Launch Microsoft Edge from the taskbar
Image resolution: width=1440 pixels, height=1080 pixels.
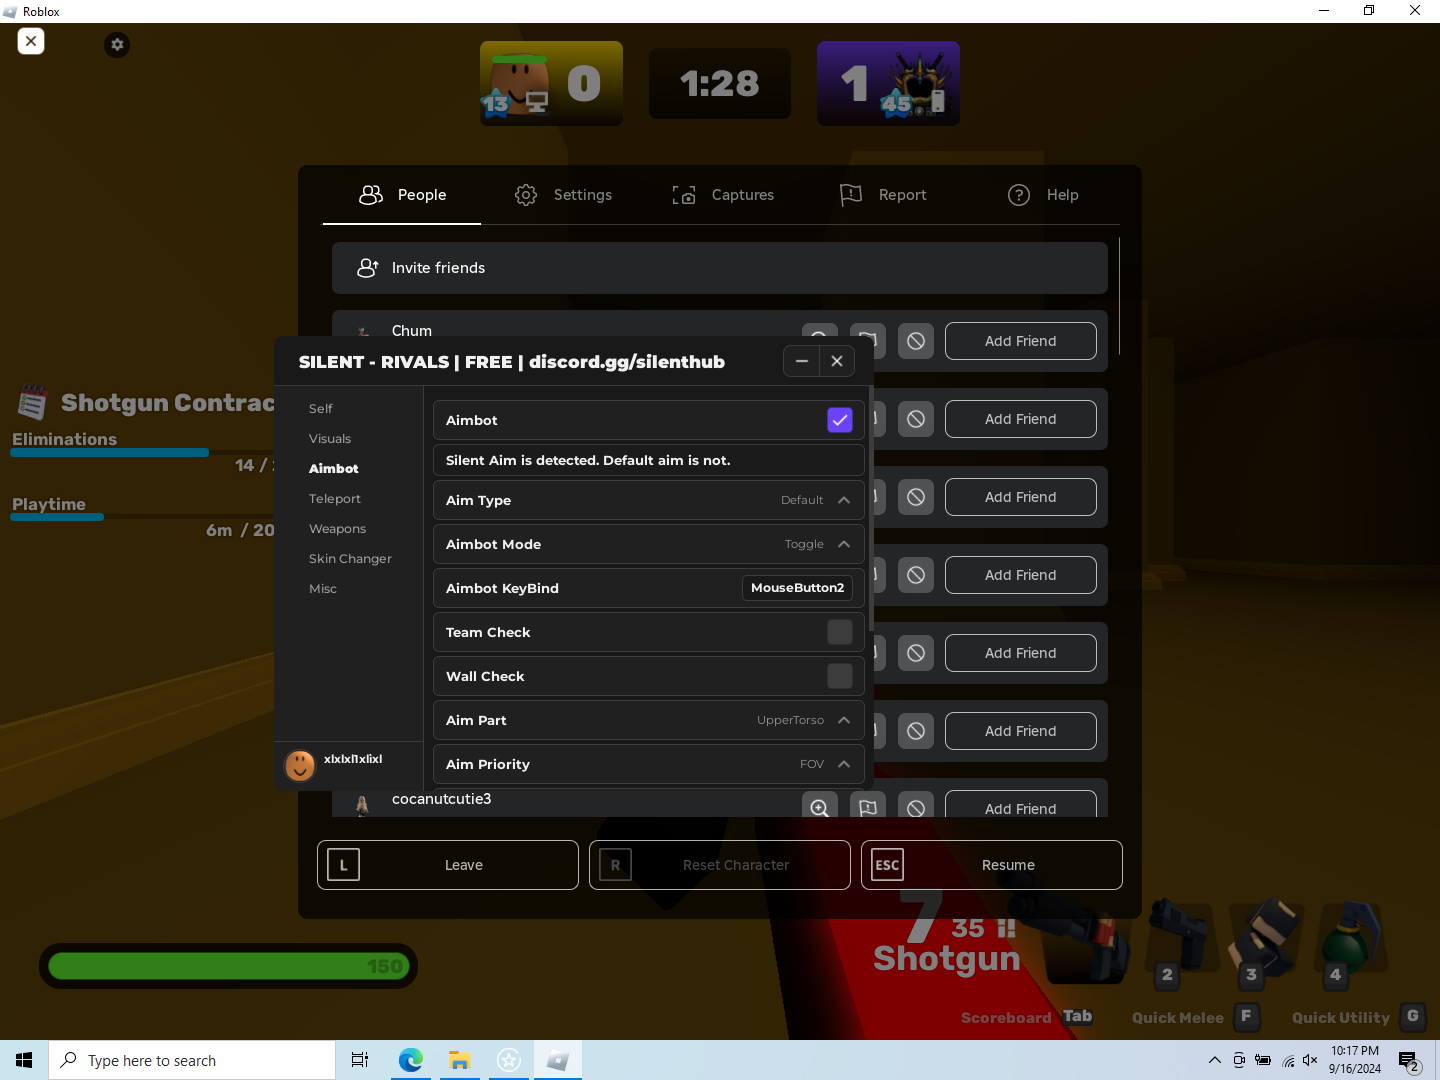[410, 1060]
